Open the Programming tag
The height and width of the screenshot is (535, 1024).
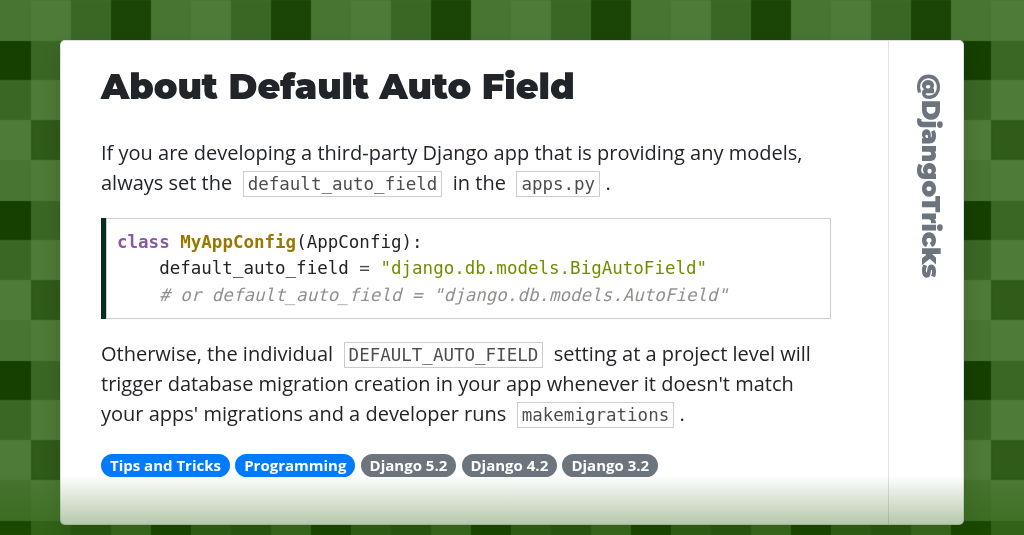295,466
